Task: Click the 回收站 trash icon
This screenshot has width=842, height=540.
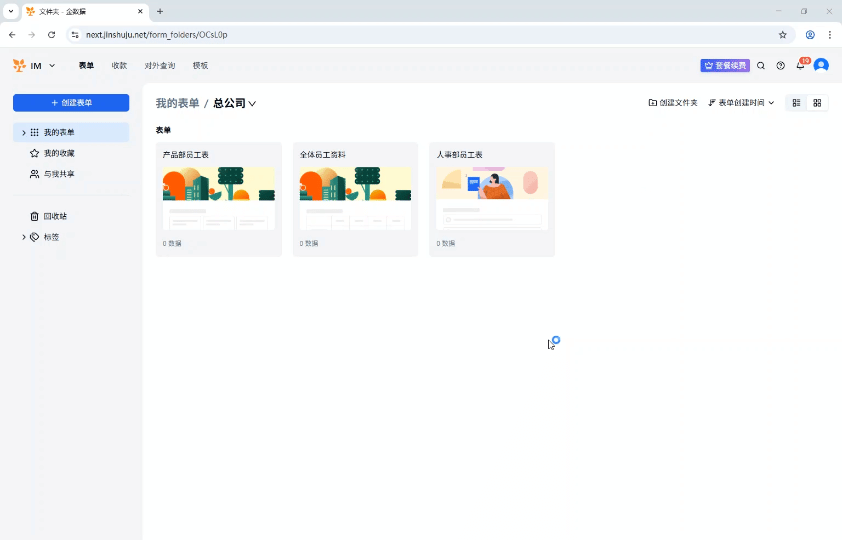Action: pos(34,216)
